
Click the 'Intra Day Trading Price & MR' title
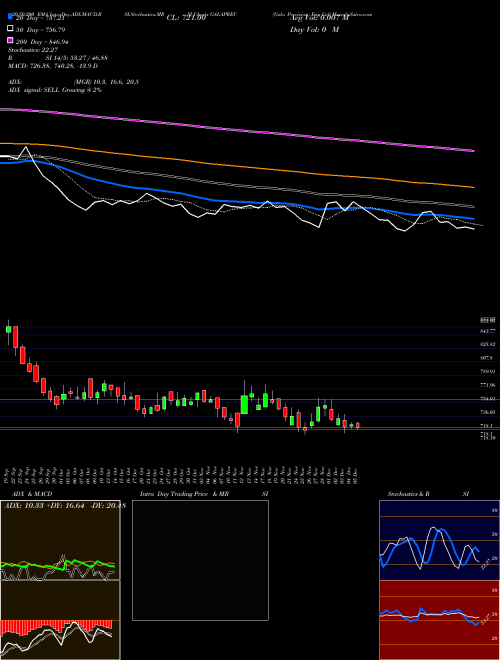click(x=184, y=494)
